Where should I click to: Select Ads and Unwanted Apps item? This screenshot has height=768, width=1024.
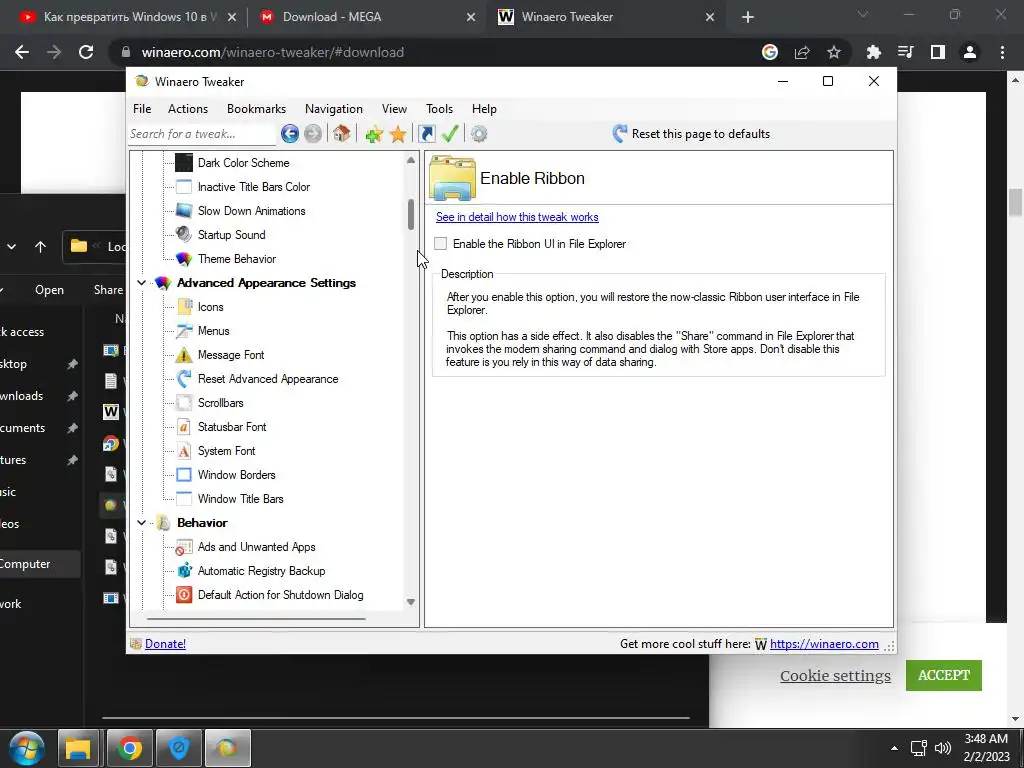click(x=256, y=547)
